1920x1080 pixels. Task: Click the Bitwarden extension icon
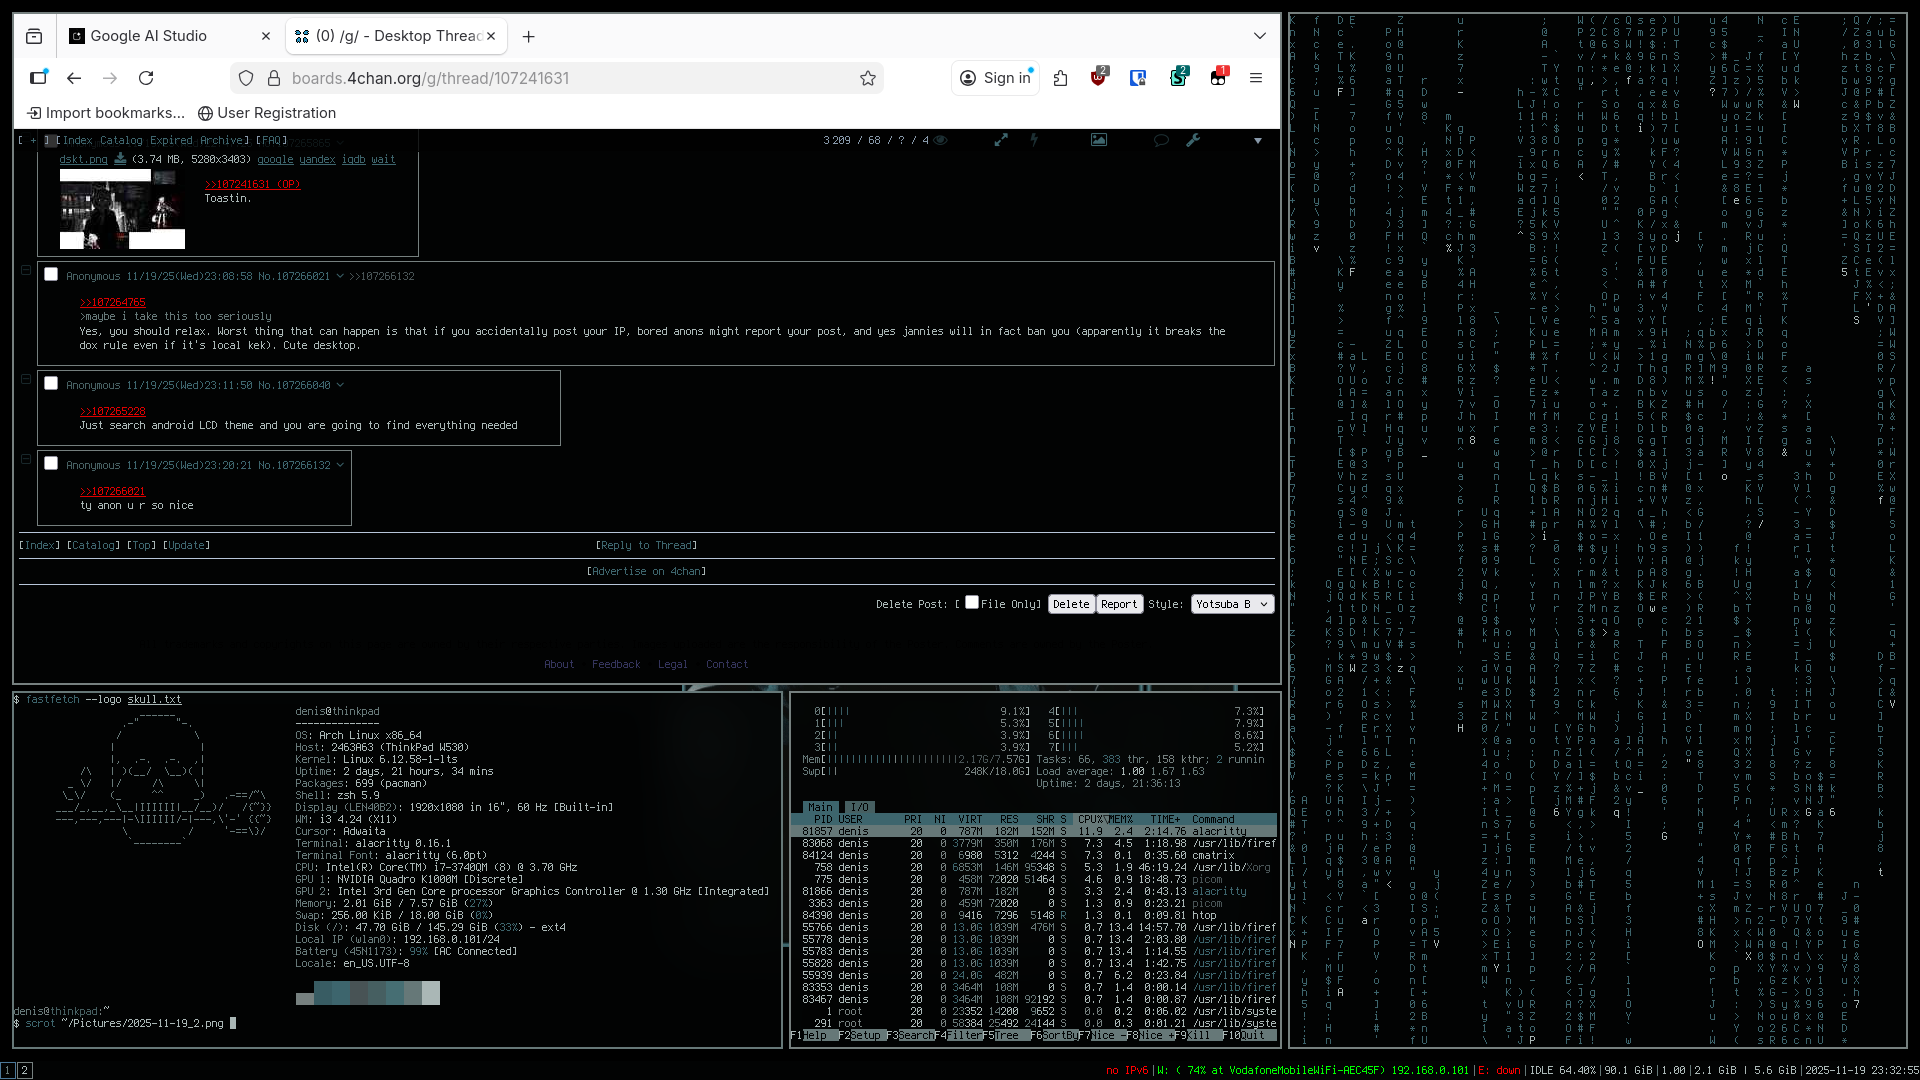tap(1138, 78)
